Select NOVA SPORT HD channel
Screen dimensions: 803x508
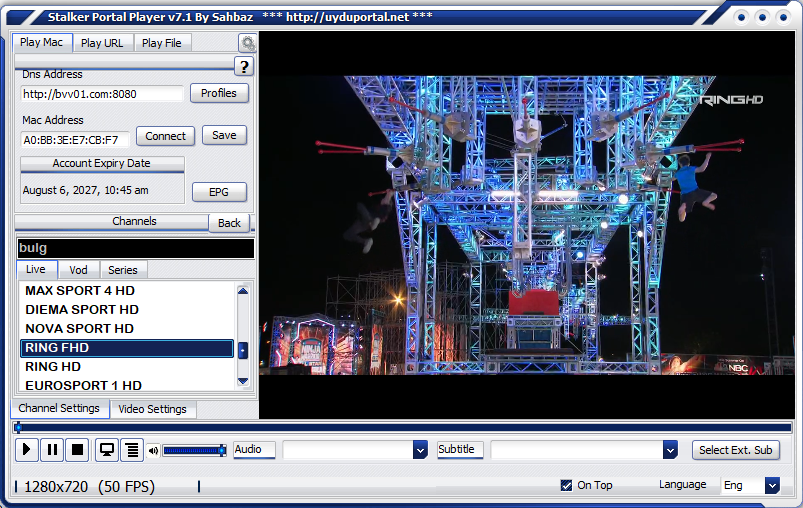pos(126,329)
